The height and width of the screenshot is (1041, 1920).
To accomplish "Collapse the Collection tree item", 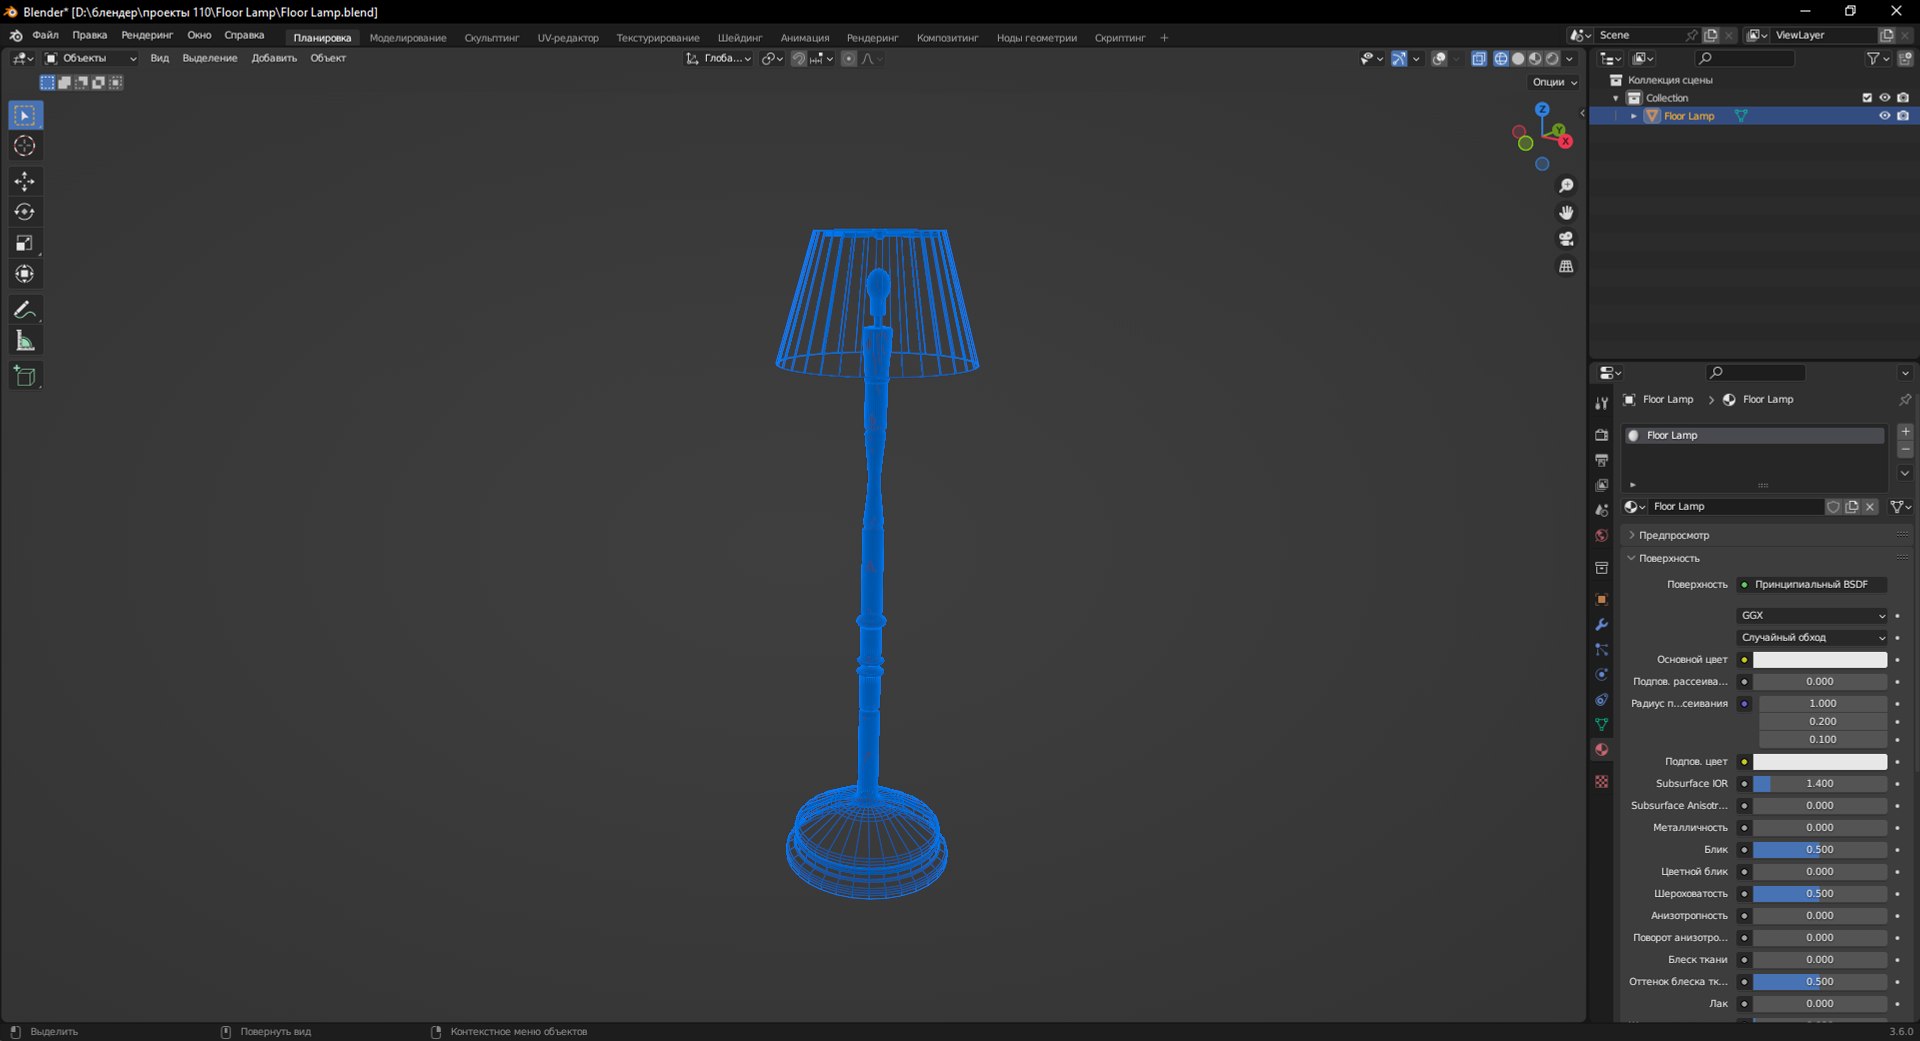I will coord(1616,98).
